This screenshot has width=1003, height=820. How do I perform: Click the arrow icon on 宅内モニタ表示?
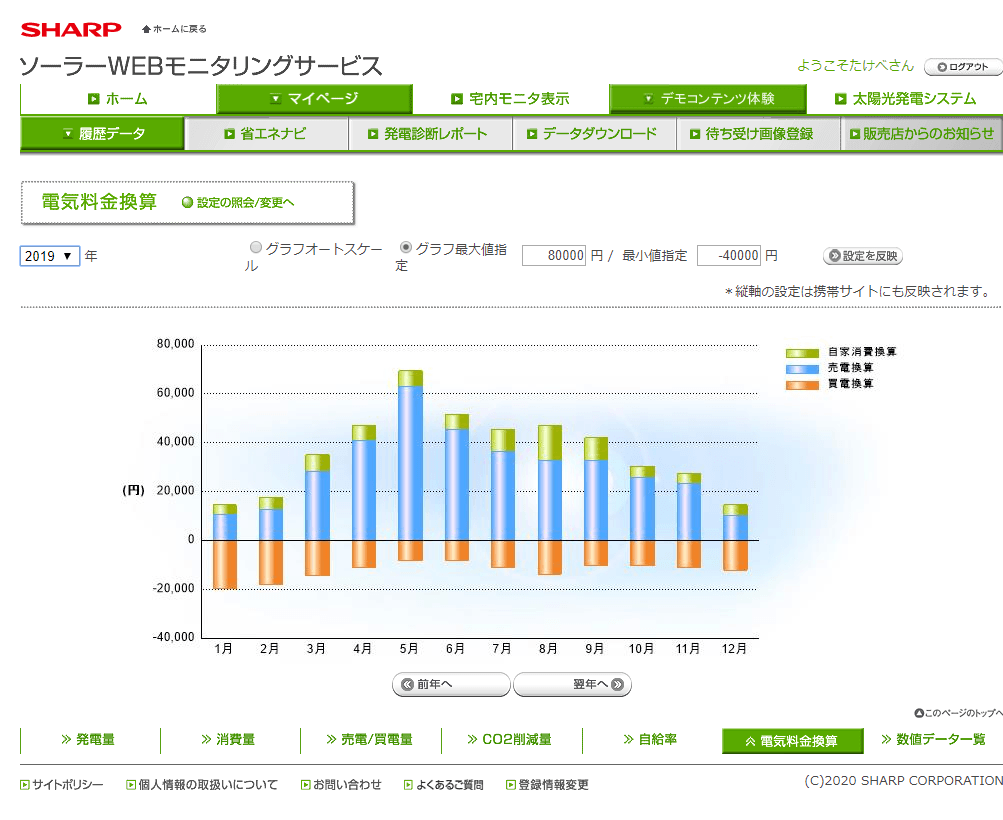point(457,99)
